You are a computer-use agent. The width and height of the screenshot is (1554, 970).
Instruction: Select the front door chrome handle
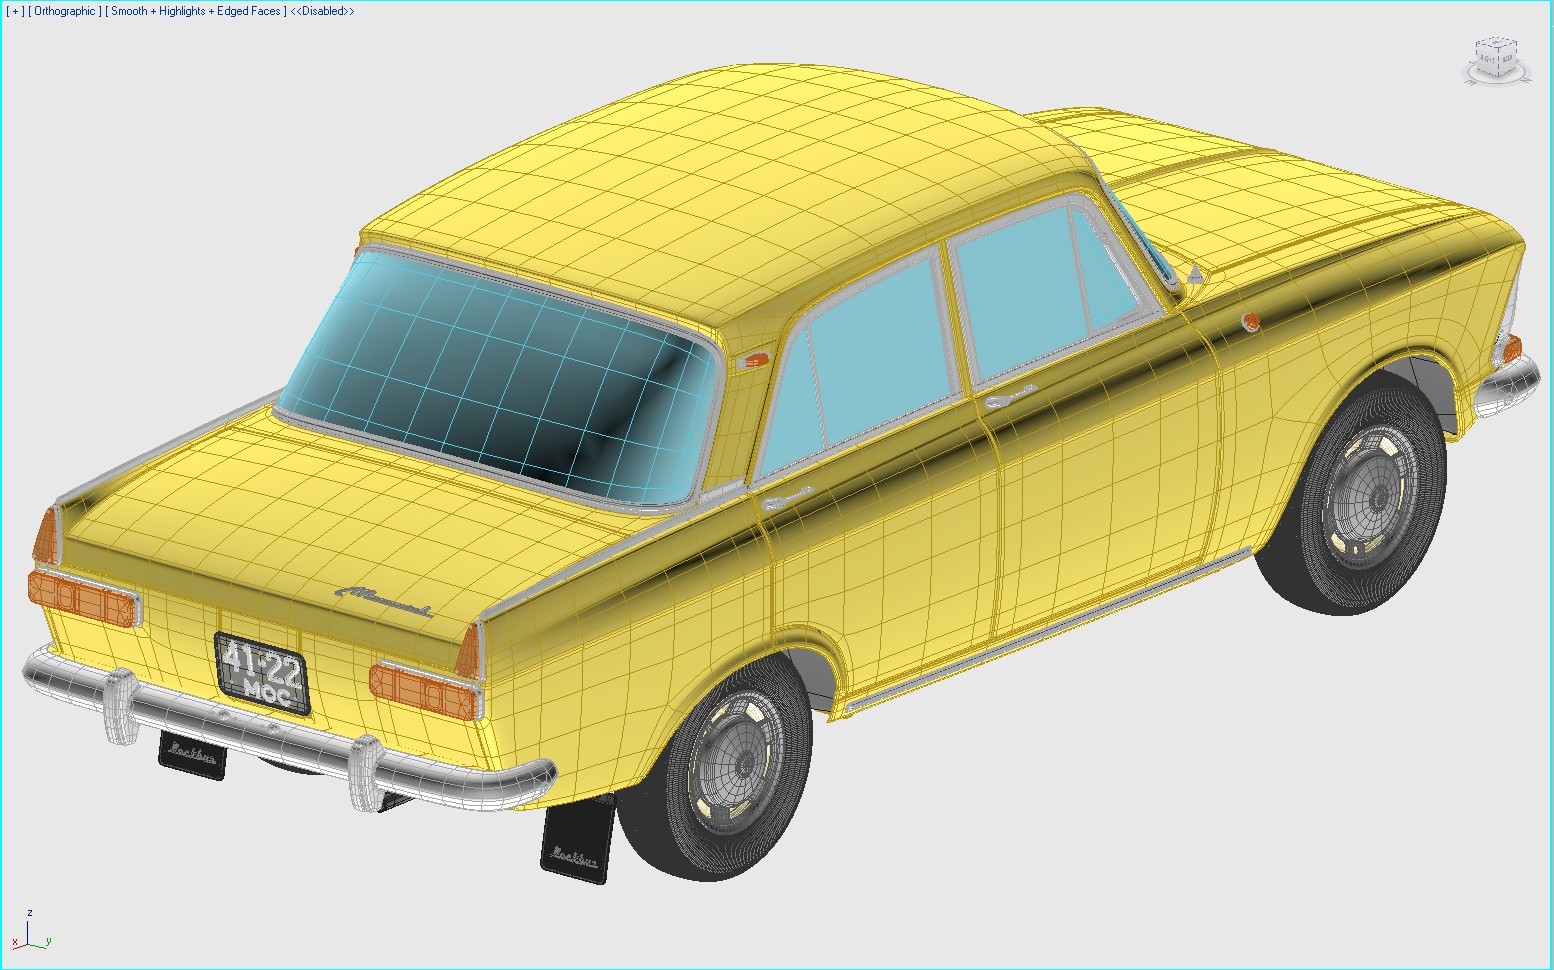click(1010, 396)
